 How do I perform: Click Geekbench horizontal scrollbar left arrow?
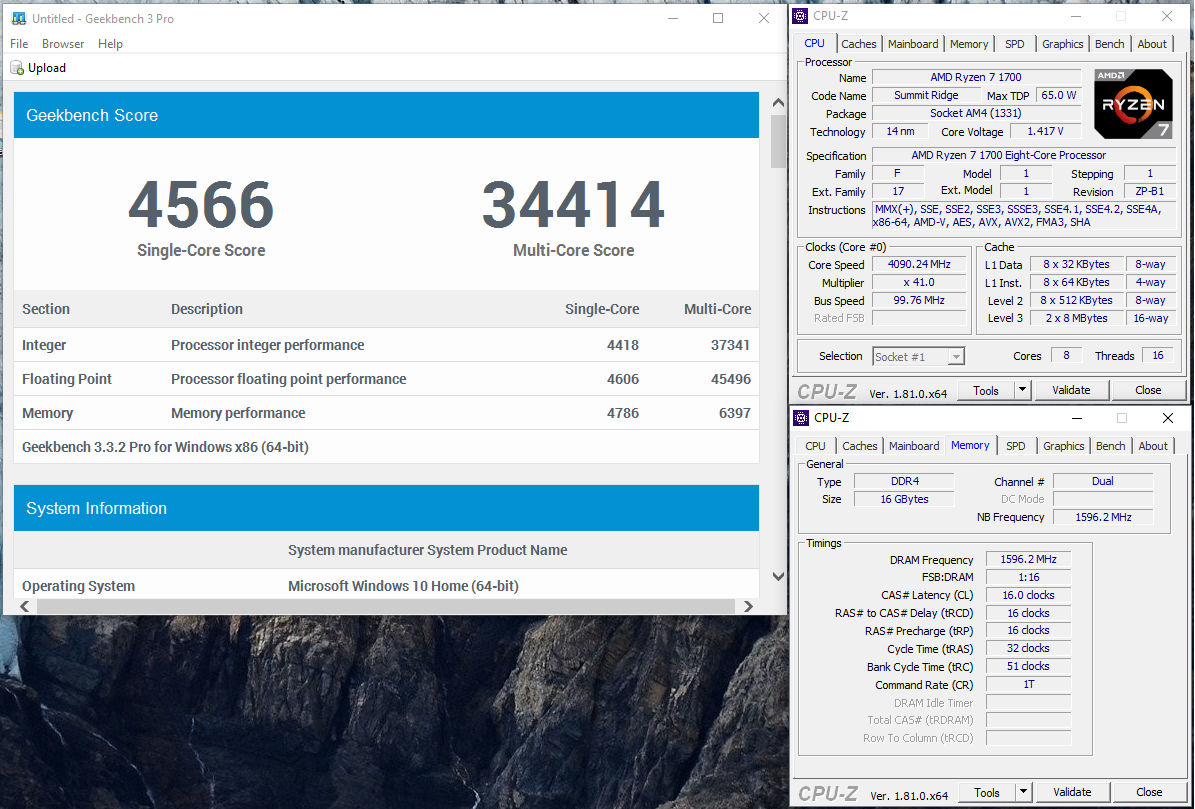(x=24, y=606)
